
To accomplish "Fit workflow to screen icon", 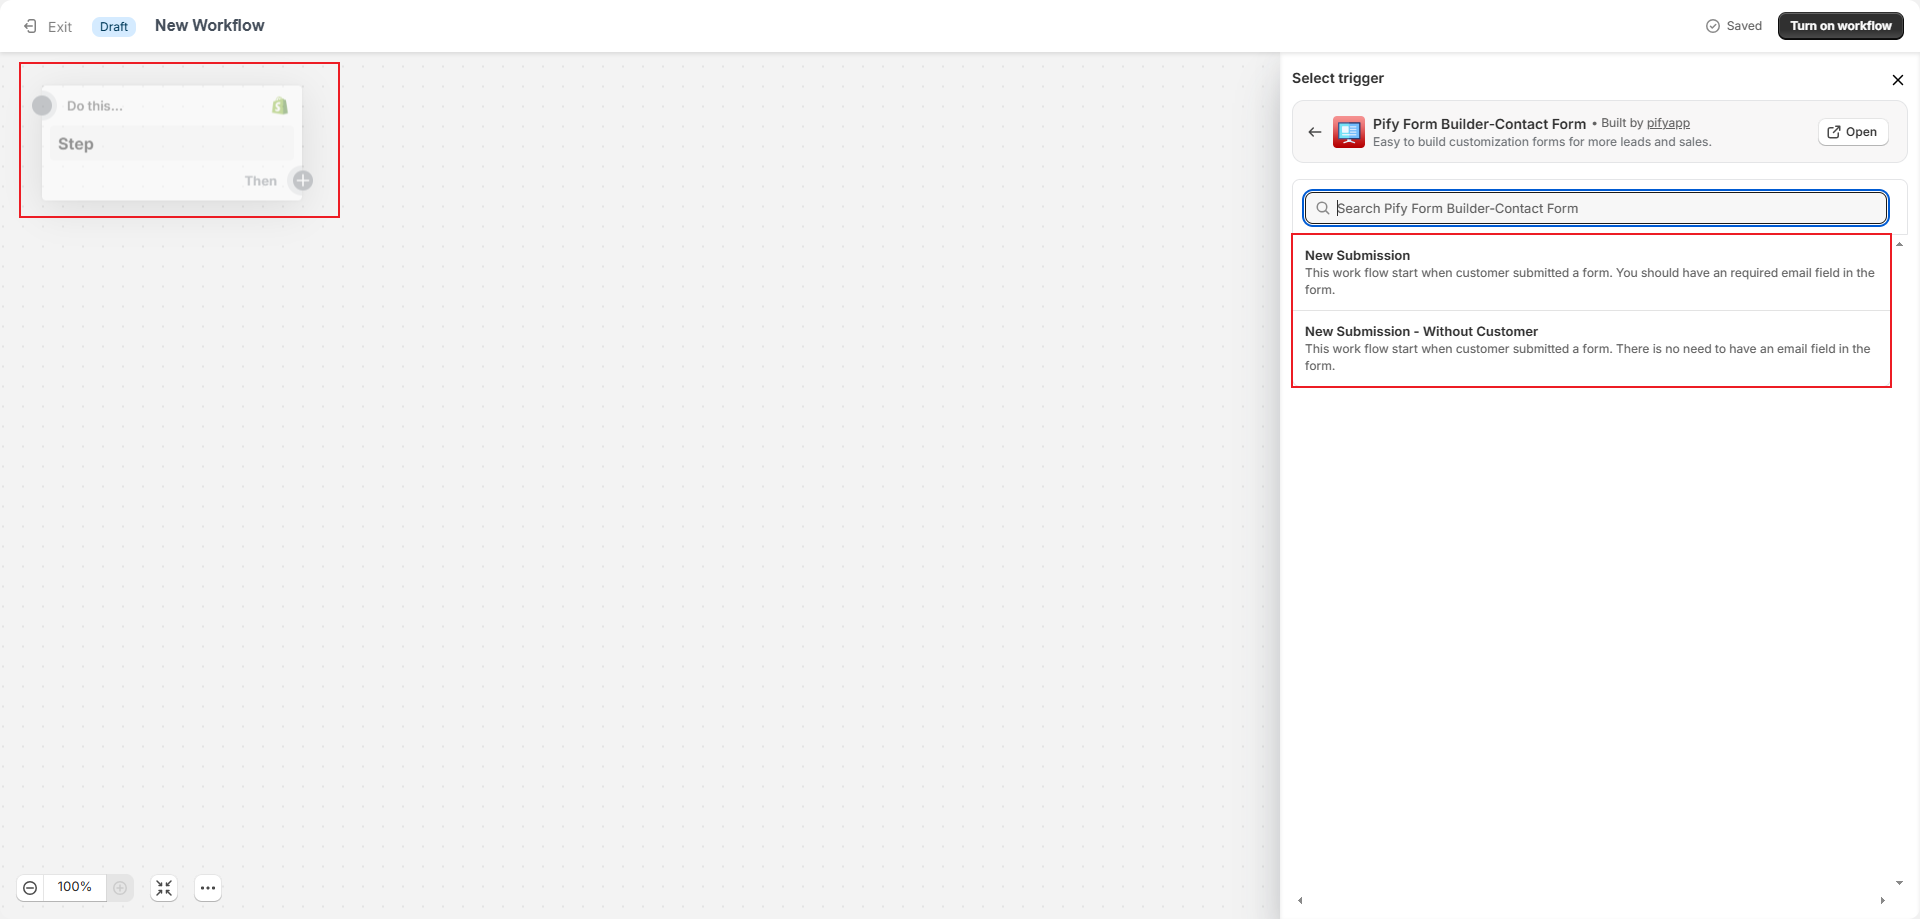I will [164, 888].
